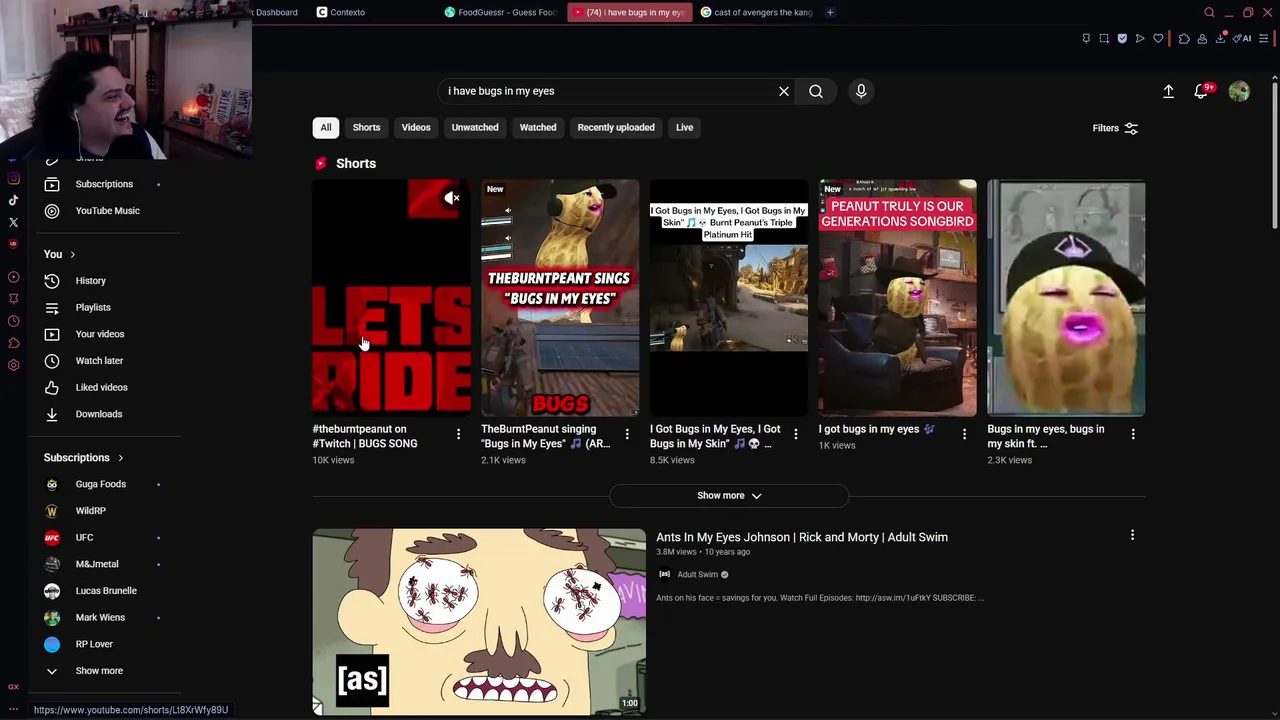Select the Live filter chip
Viewport: 1280px width, 720px height.
click(684, 127)
